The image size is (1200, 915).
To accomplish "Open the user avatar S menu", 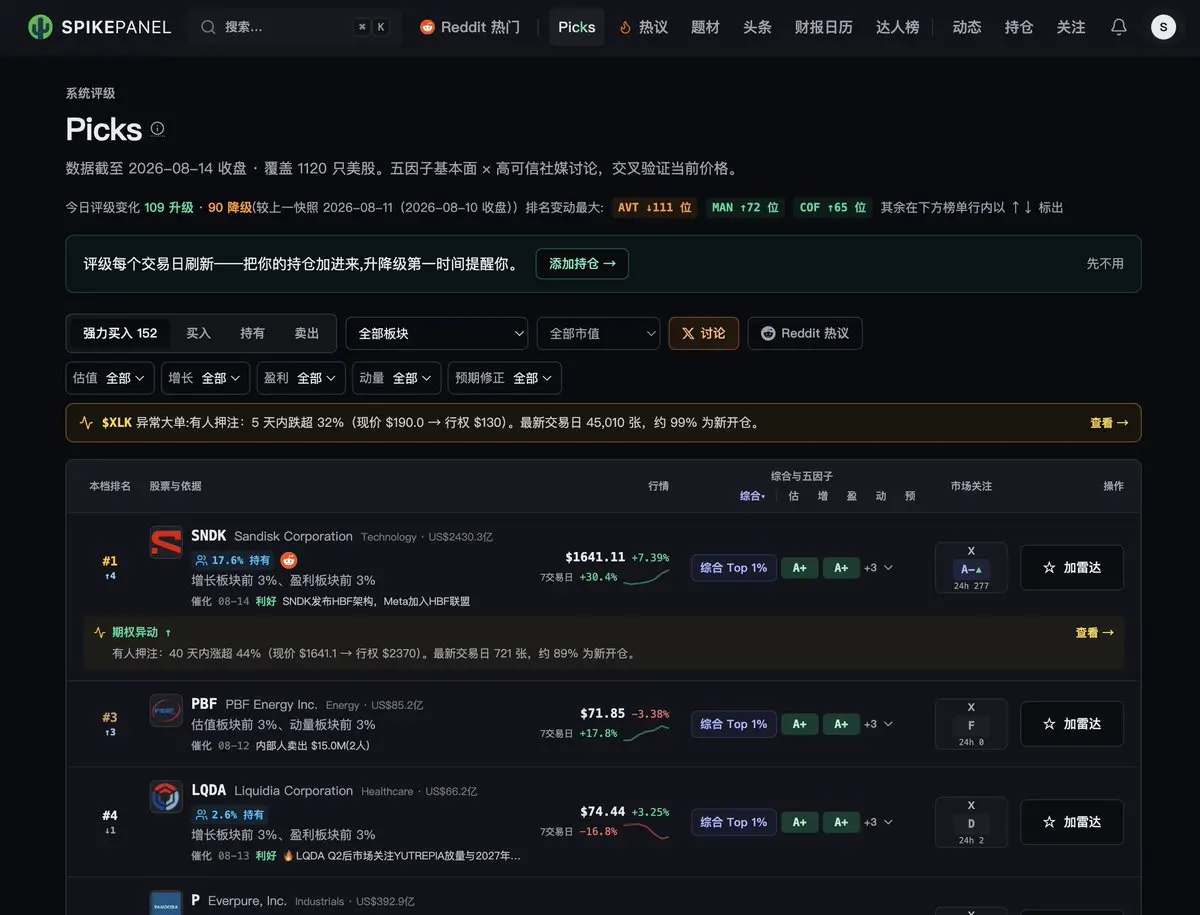I will [x=1163, y=27].
